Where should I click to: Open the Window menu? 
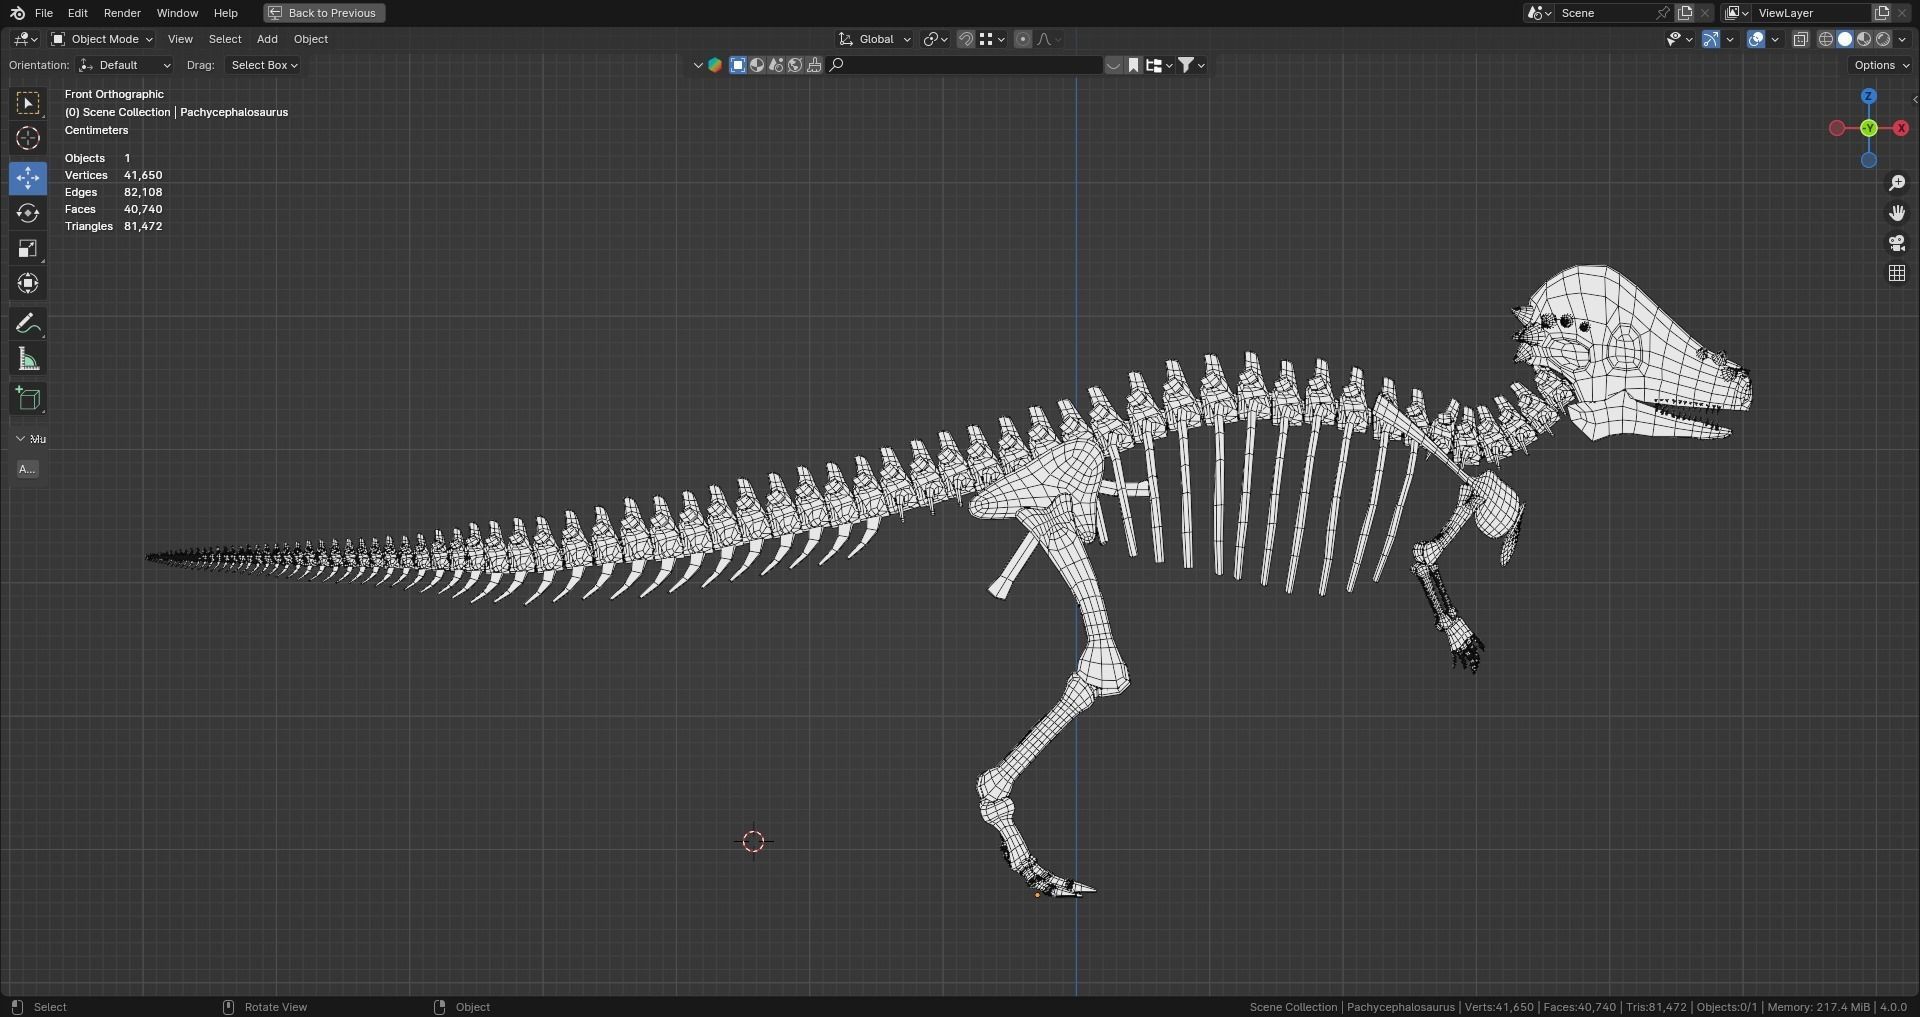point(177,13)
